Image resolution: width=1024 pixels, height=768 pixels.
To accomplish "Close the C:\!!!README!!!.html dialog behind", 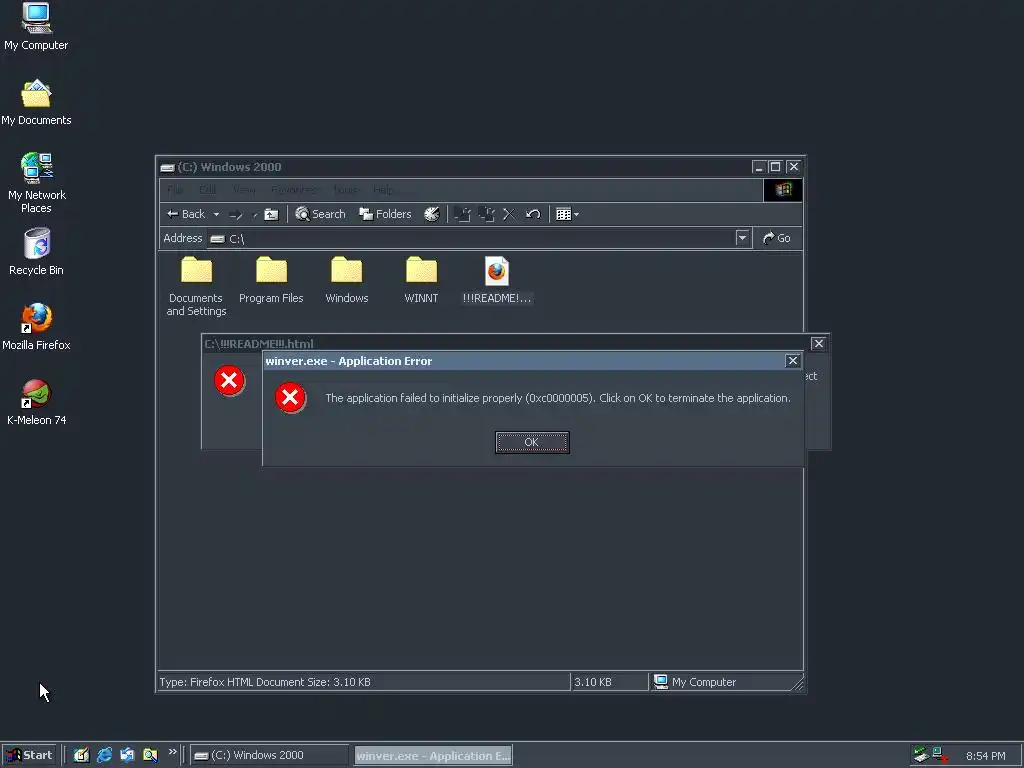I will point(818,344).
